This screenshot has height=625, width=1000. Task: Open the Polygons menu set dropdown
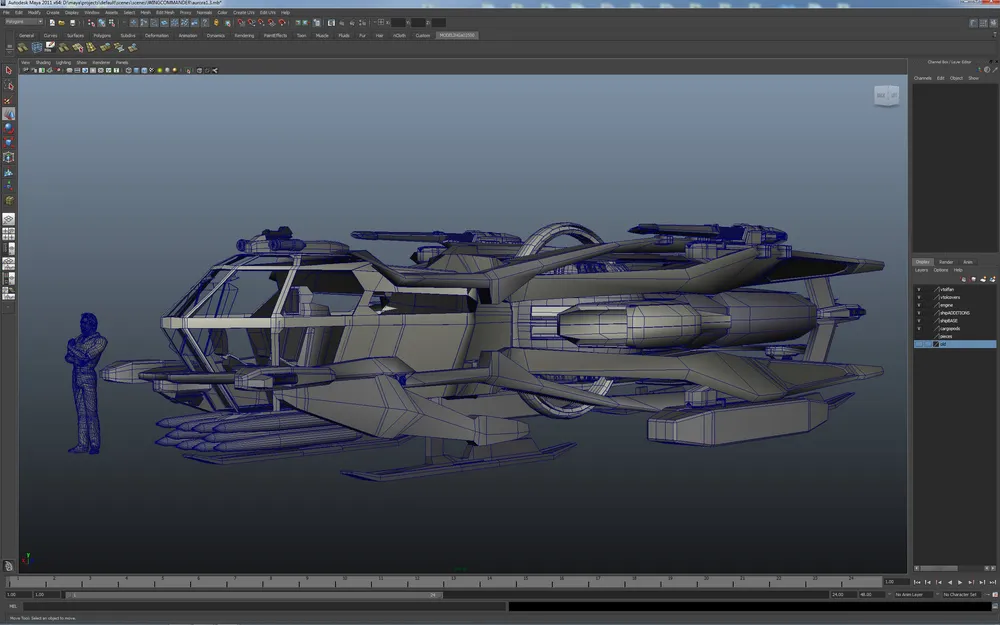point(24,22)
